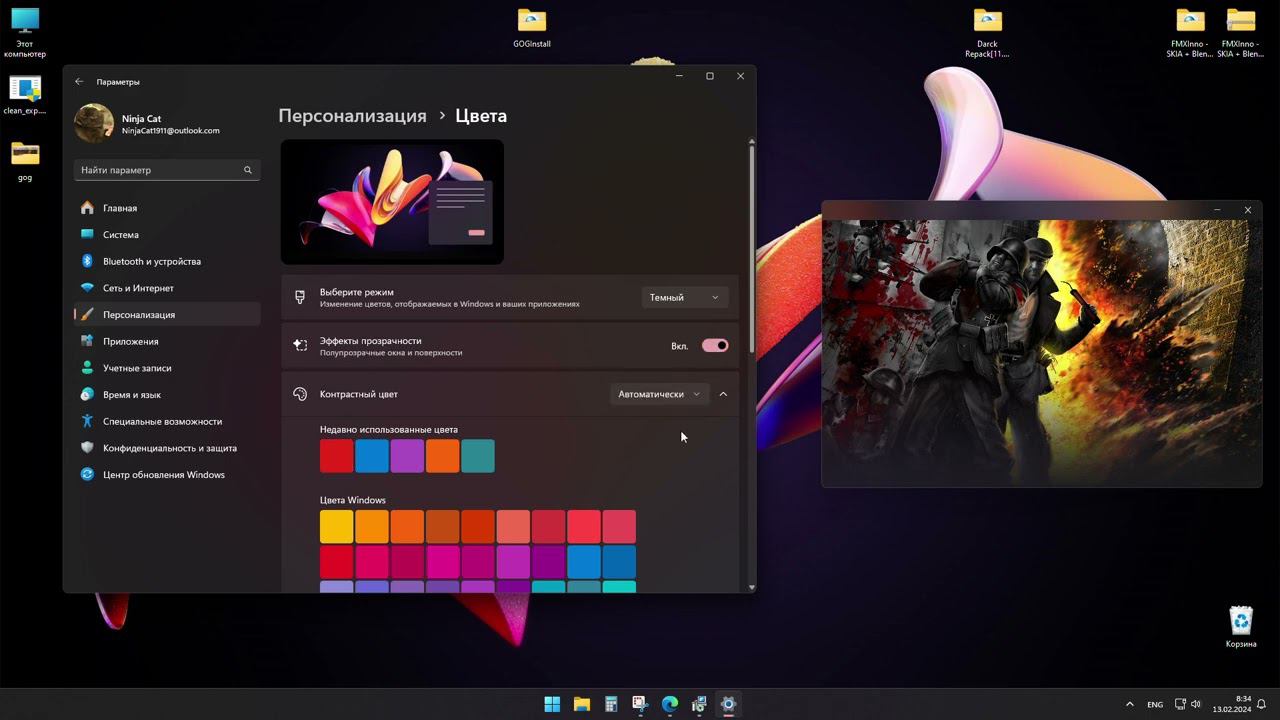This screenshot has width=1280, height=720.
Task: Select the Darck Repack folder on desktop
Action: pyautogui.click(x=987, y=33)
